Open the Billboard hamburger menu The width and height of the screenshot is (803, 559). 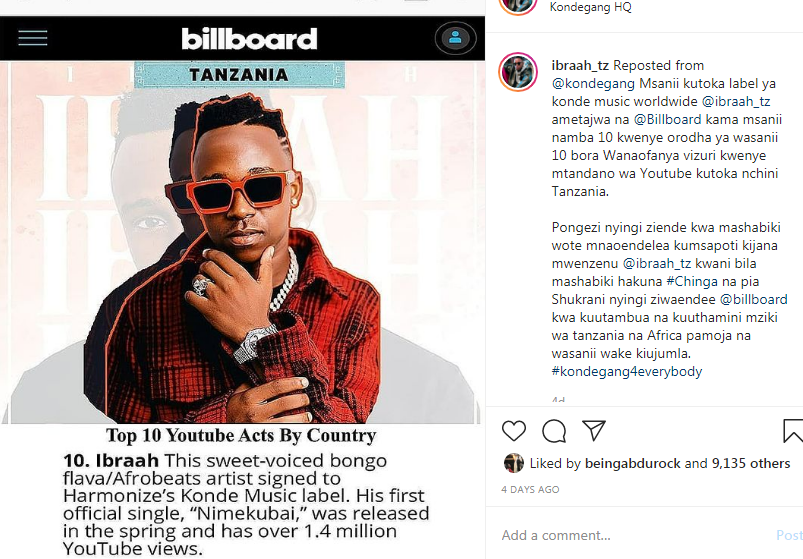33,38
